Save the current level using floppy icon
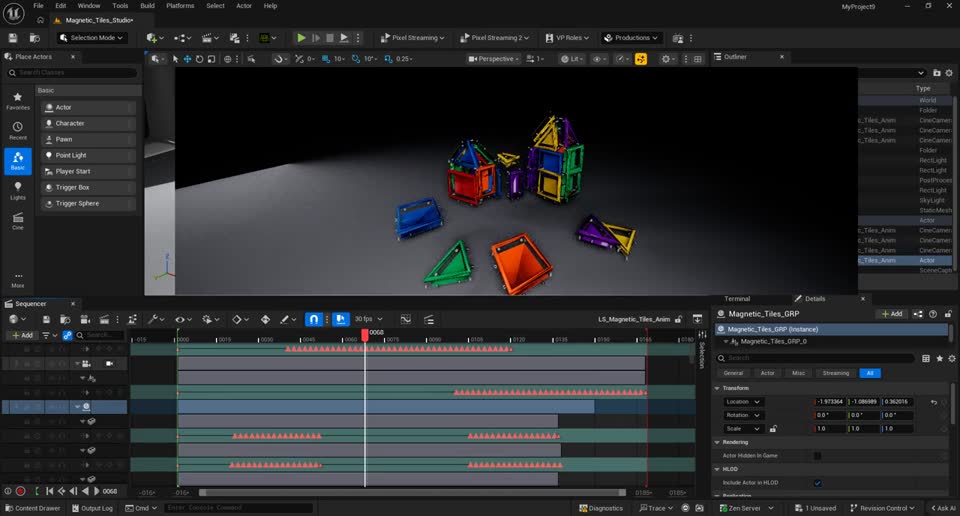This screenshot has height=516, width=960. coord(13,38)
